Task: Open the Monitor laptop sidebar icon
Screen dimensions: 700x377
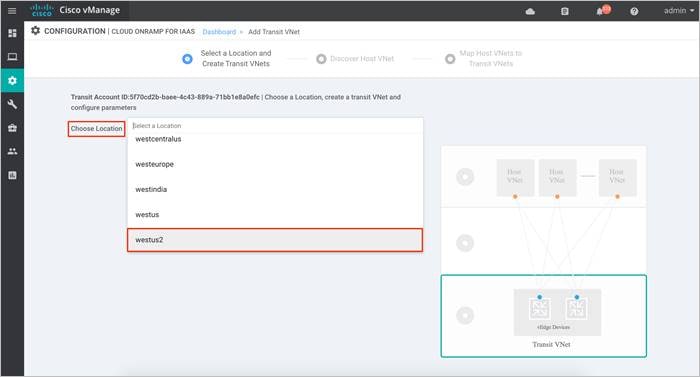Action: [12, 57]
